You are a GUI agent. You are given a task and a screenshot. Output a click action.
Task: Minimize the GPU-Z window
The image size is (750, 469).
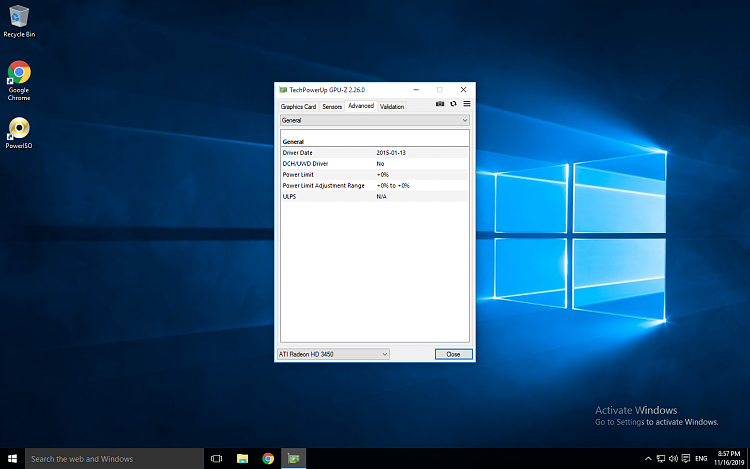pyautogui.click(x=416, y=90)
